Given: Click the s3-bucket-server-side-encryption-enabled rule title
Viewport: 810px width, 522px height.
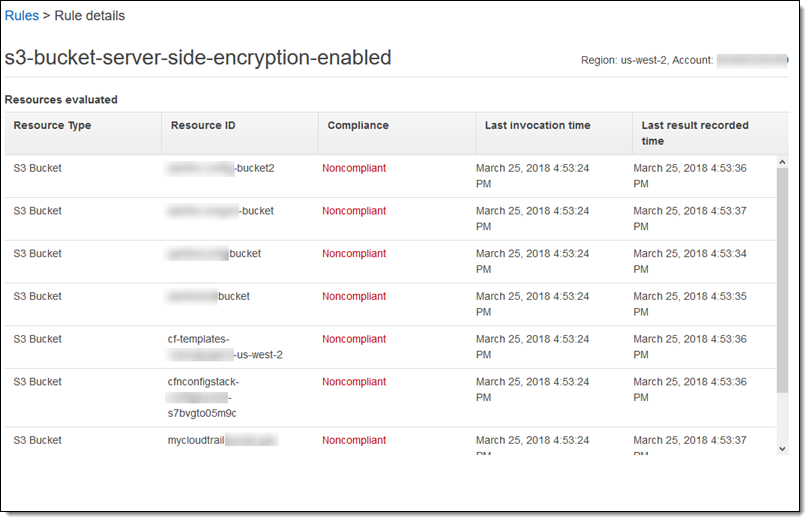Looking at the screenshot, I should tap(198, 58).
